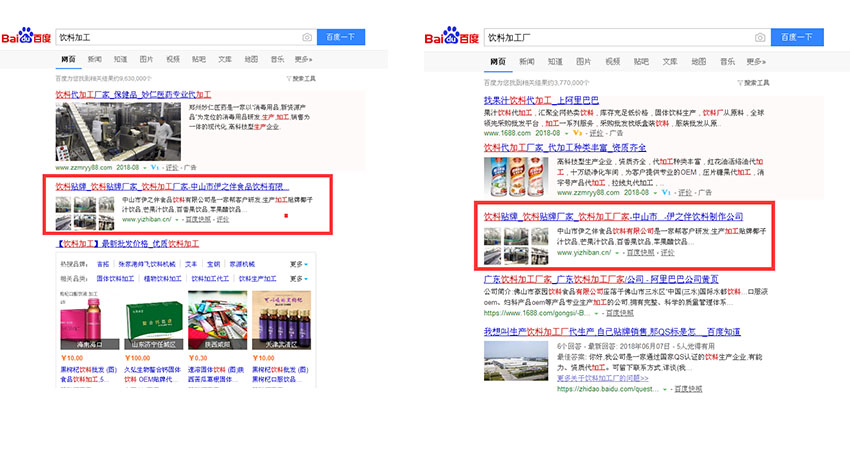Click the V1 badge beside zzmryy88.com in right results
The height and width of the screenshot is (450, 850).
point(666,192)
